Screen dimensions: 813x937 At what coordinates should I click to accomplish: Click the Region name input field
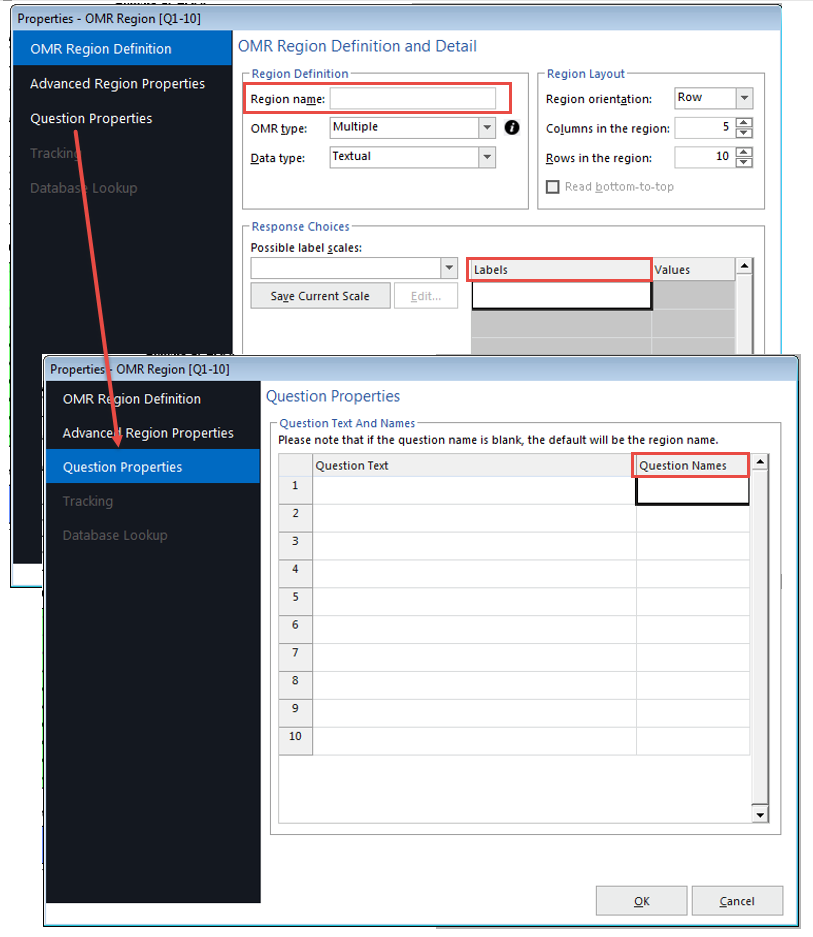(412, 99)
